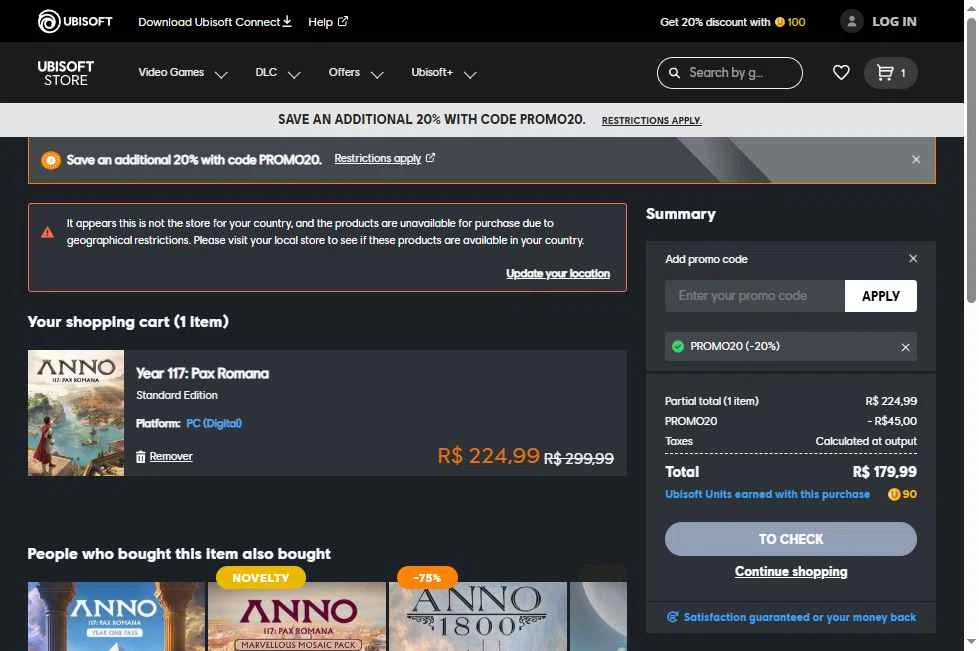979x651 pixels.
Task: Click the orange promo badge icon
Action: point(51,160)
